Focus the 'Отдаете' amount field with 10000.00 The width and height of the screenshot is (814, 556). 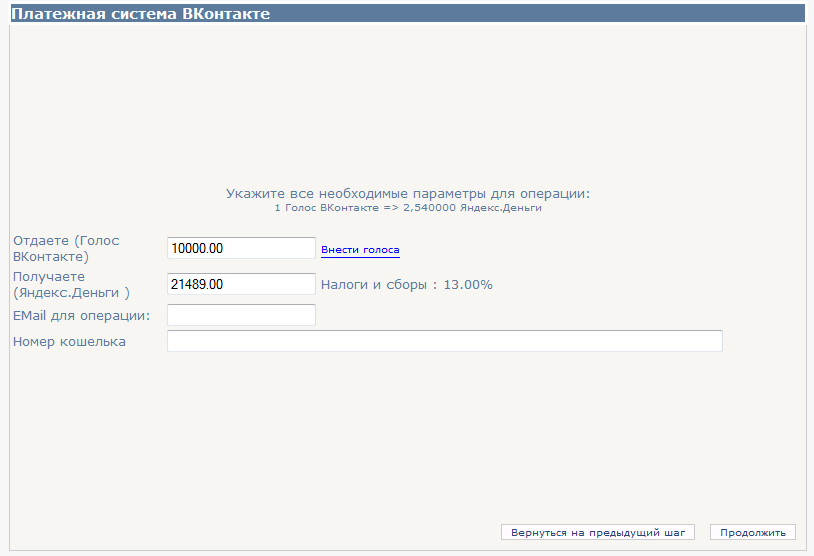tap(241, 248)
